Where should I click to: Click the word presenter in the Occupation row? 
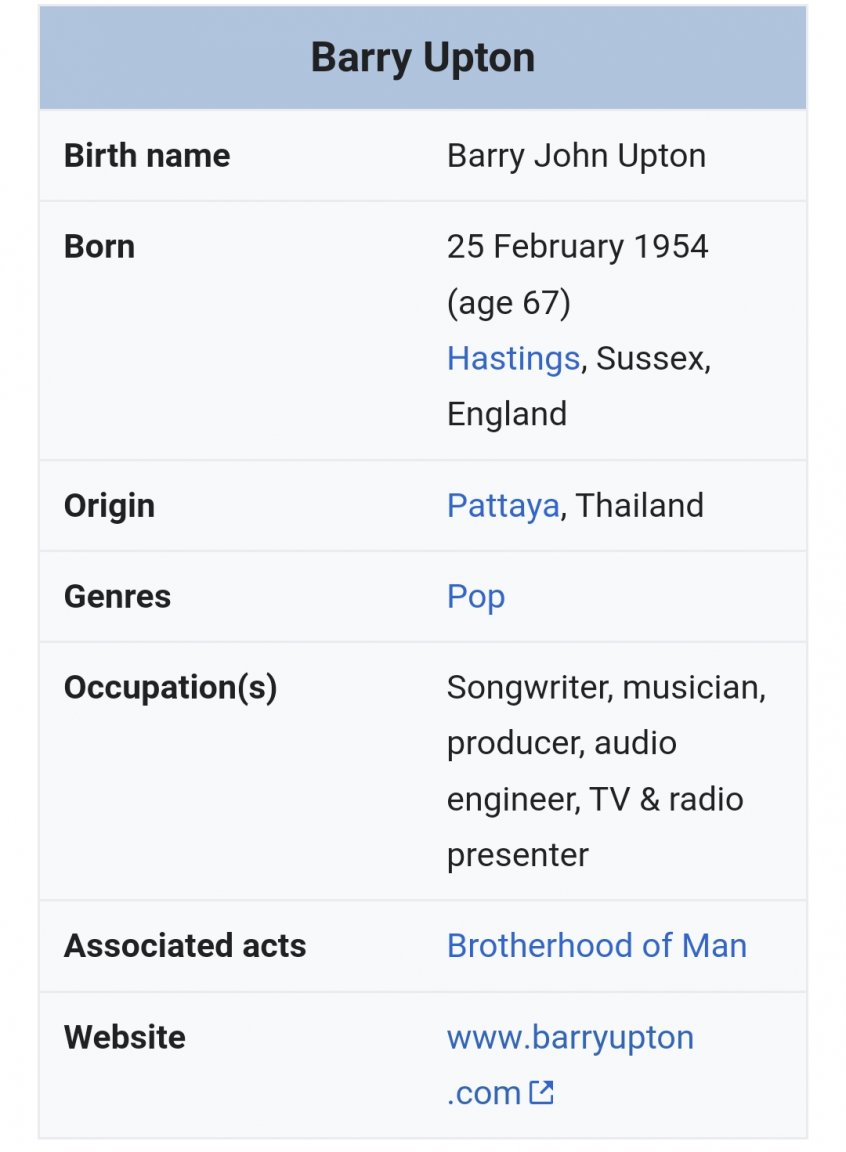(x=517, y=855)
